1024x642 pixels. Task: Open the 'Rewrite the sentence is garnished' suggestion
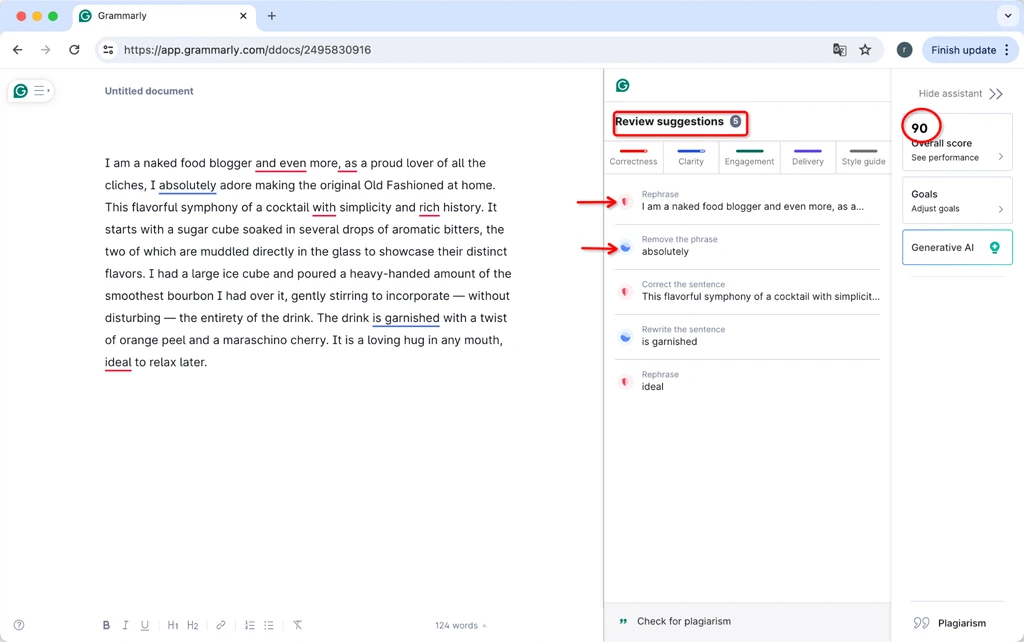click(x=748, y=336)
